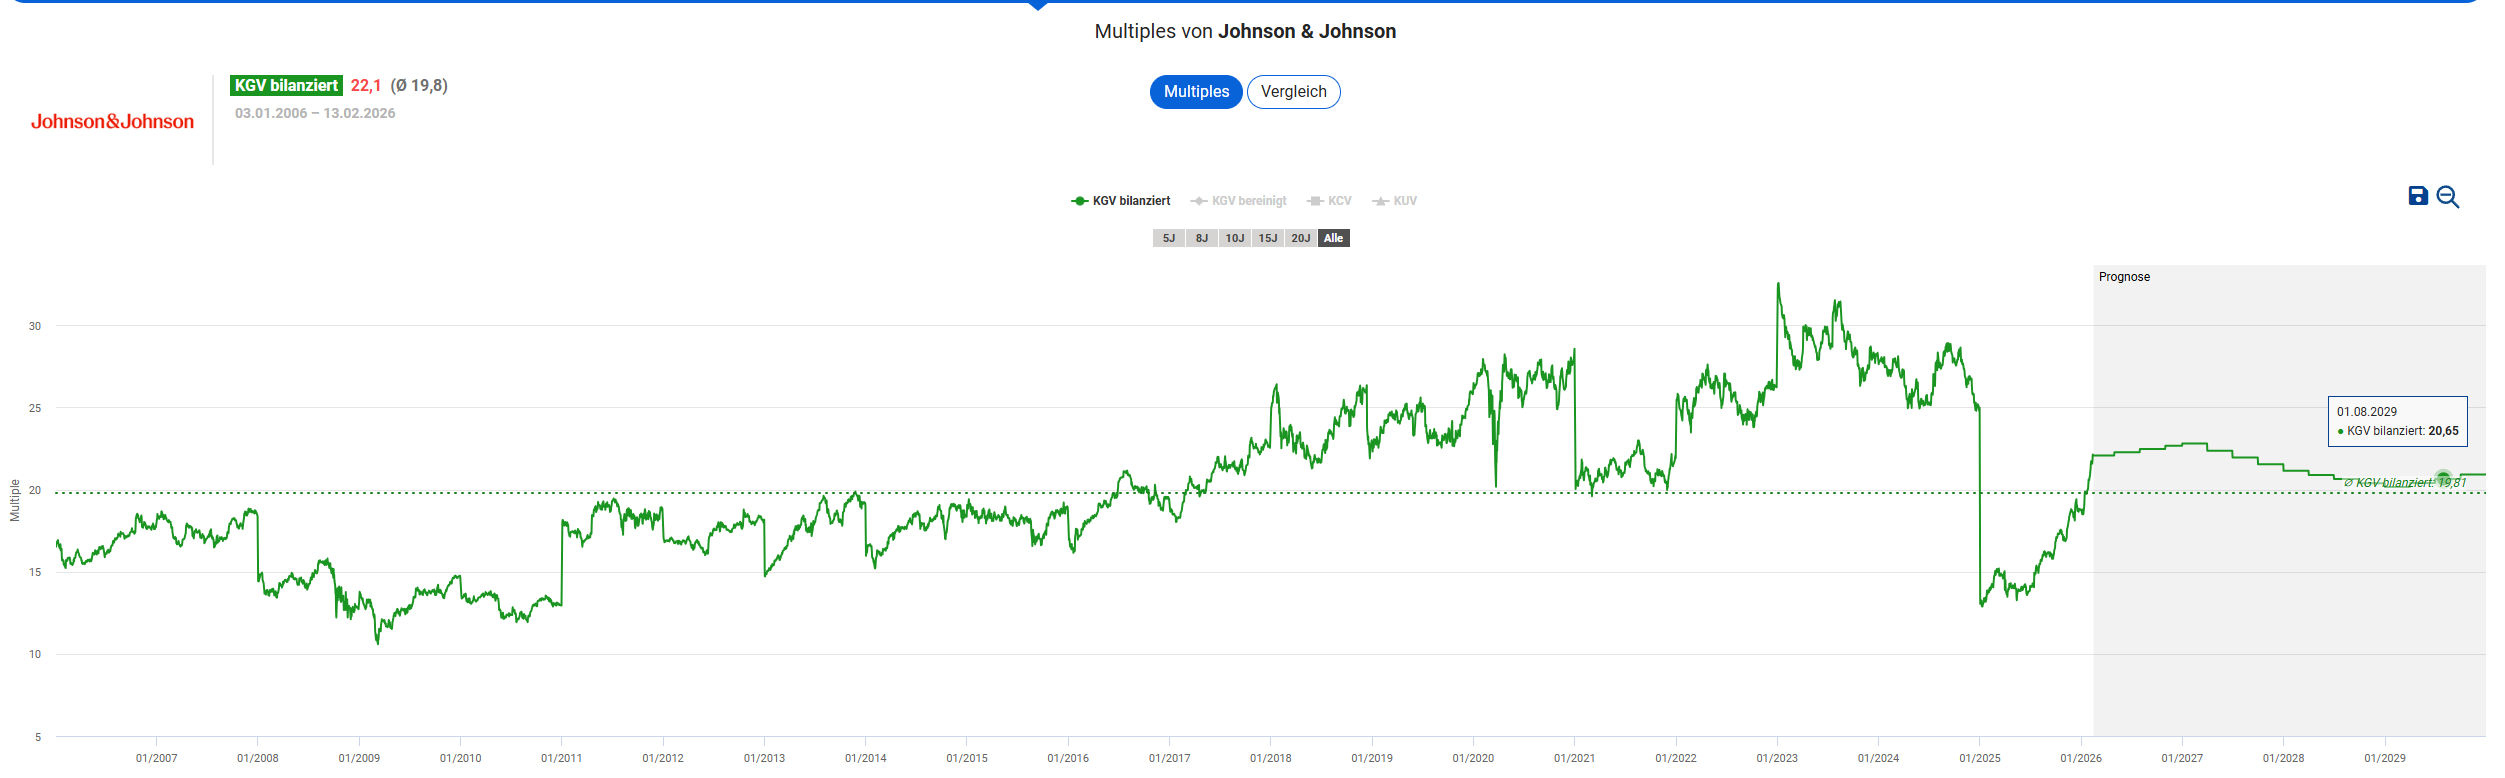The height and width of the screenshot is (778, 2505).
Task: Switch to the Multiples tab
Action: pyautogui.click(x=1196, y=92)
